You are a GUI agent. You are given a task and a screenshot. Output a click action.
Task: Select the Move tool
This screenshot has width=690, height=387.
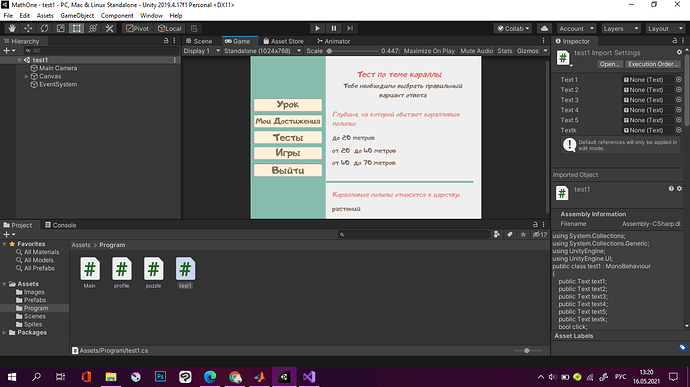pyautogui.click(x=28, y=29)
